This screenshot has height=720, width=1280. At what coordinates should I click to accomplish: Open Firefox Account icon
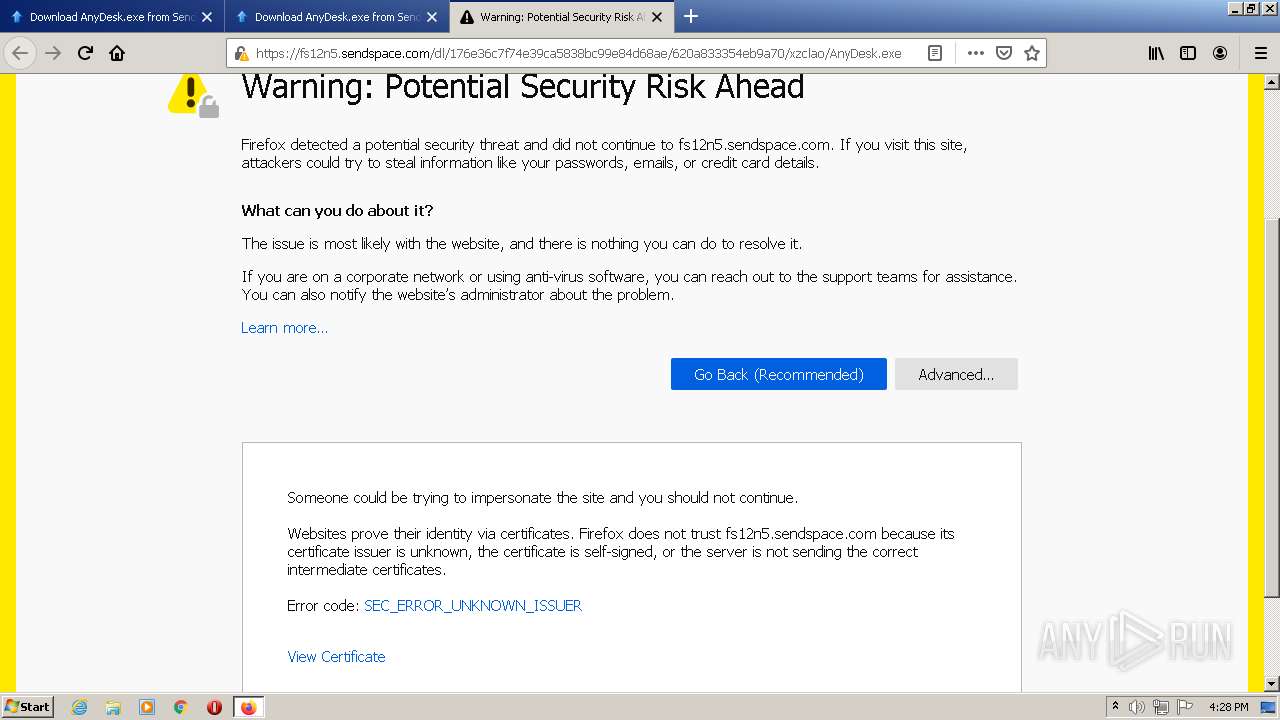[1220, 53]
